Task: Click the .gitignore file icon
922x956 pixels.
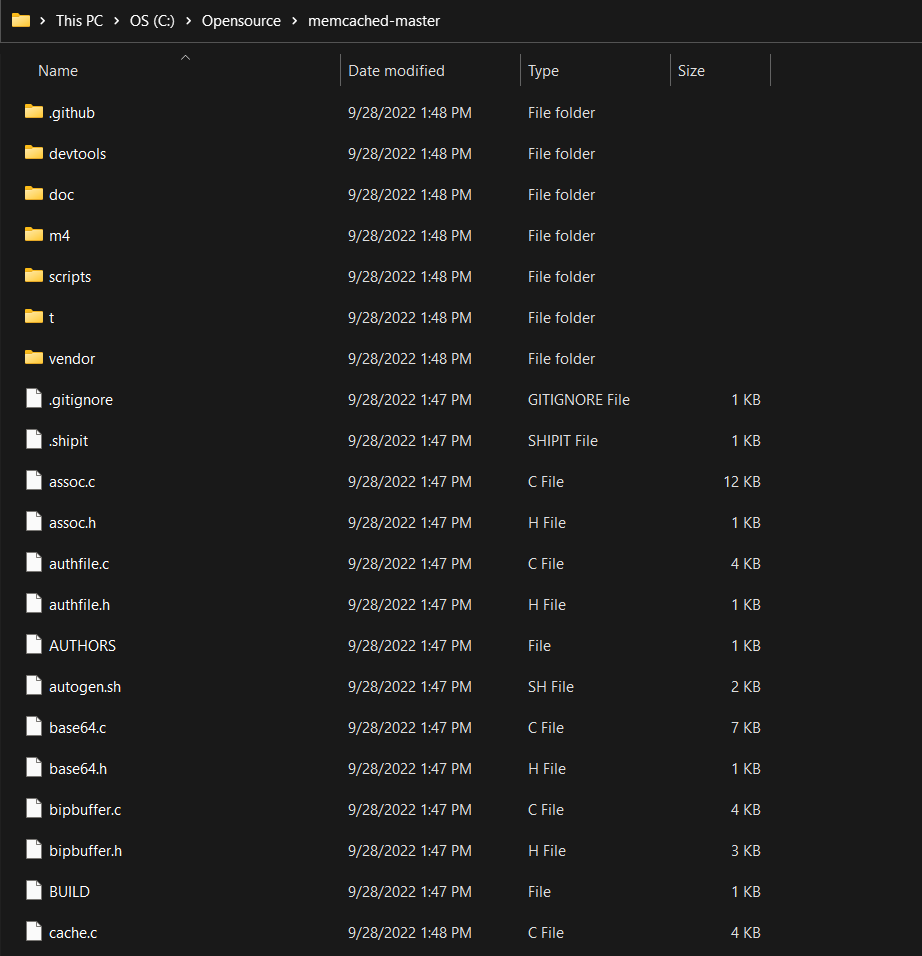Action: click(34, 398)
